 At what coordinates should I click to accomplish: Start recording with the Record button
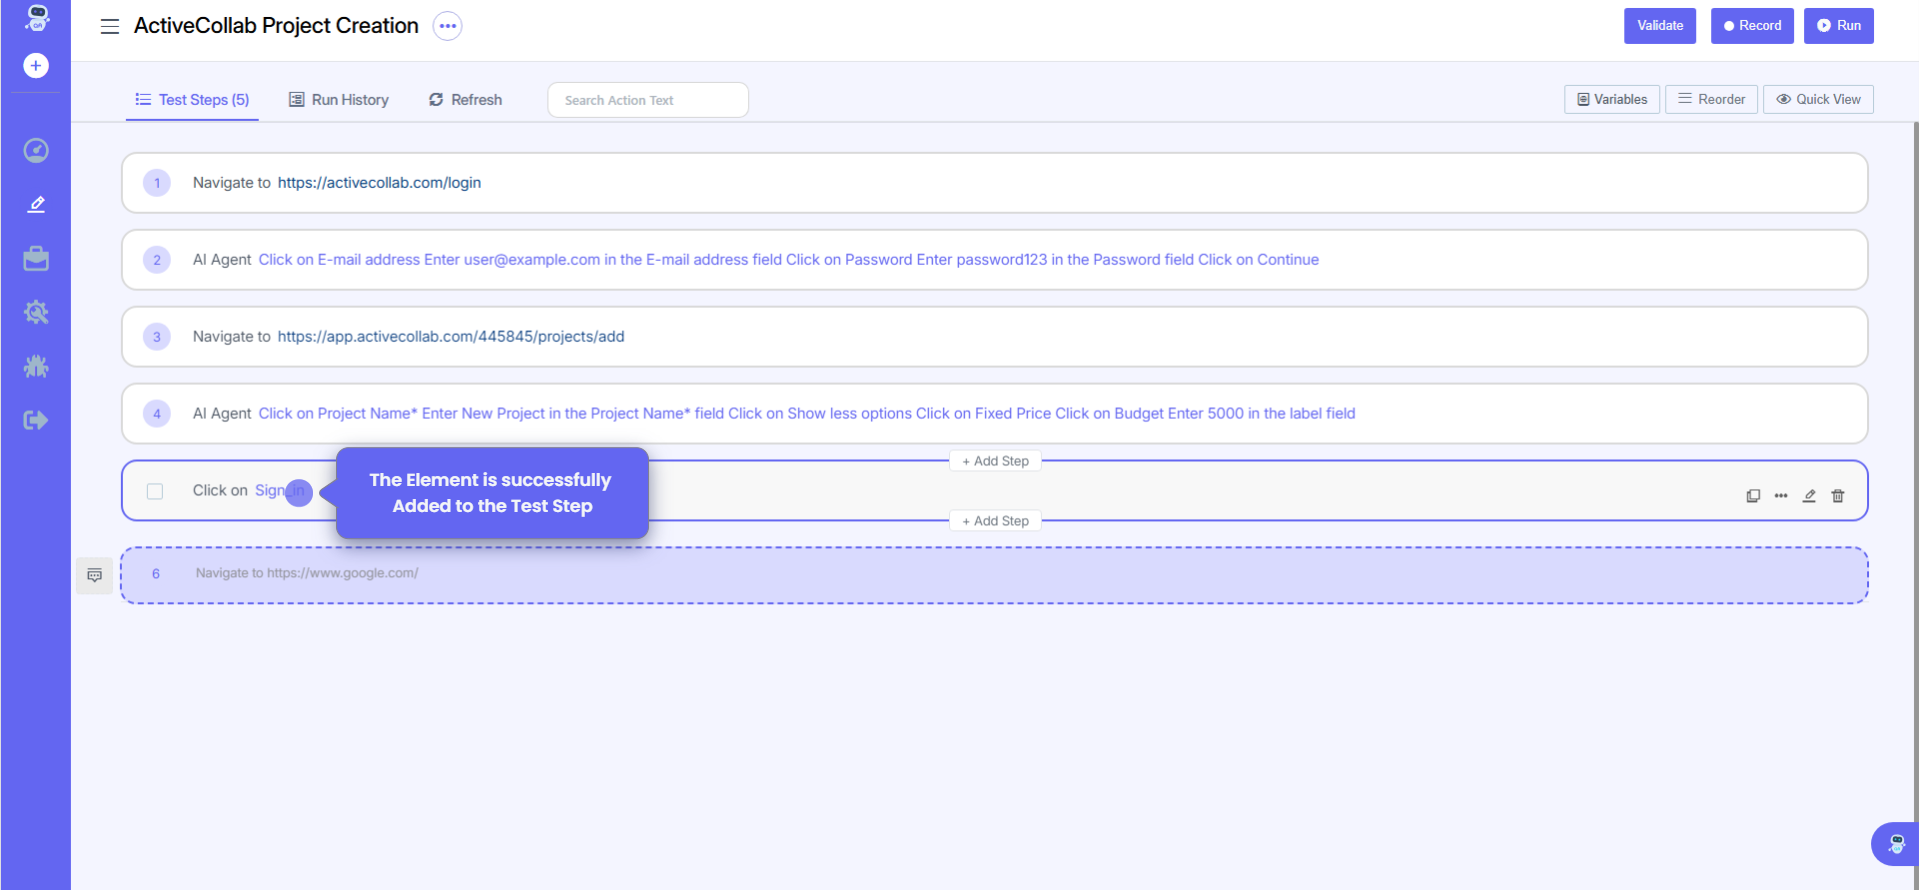click(x=1751, y=26)
